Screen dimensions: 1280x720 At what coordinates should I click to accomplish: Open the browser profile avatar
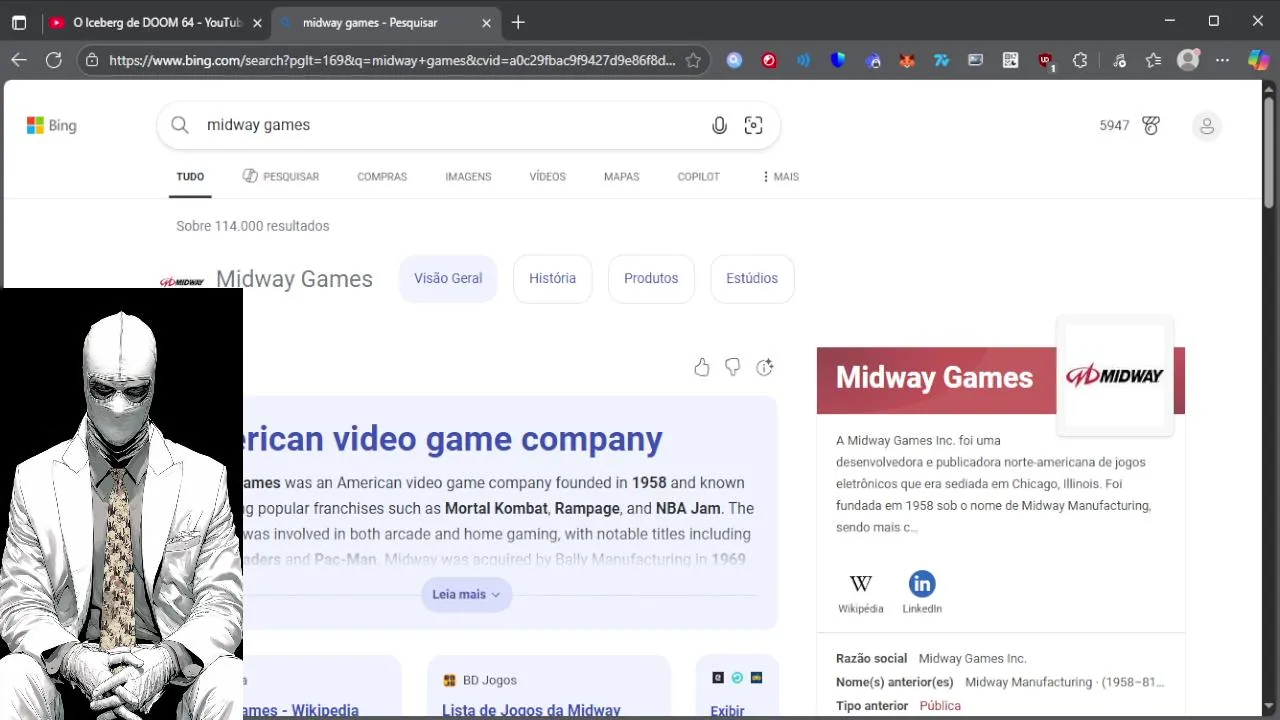pos(1188,60)
